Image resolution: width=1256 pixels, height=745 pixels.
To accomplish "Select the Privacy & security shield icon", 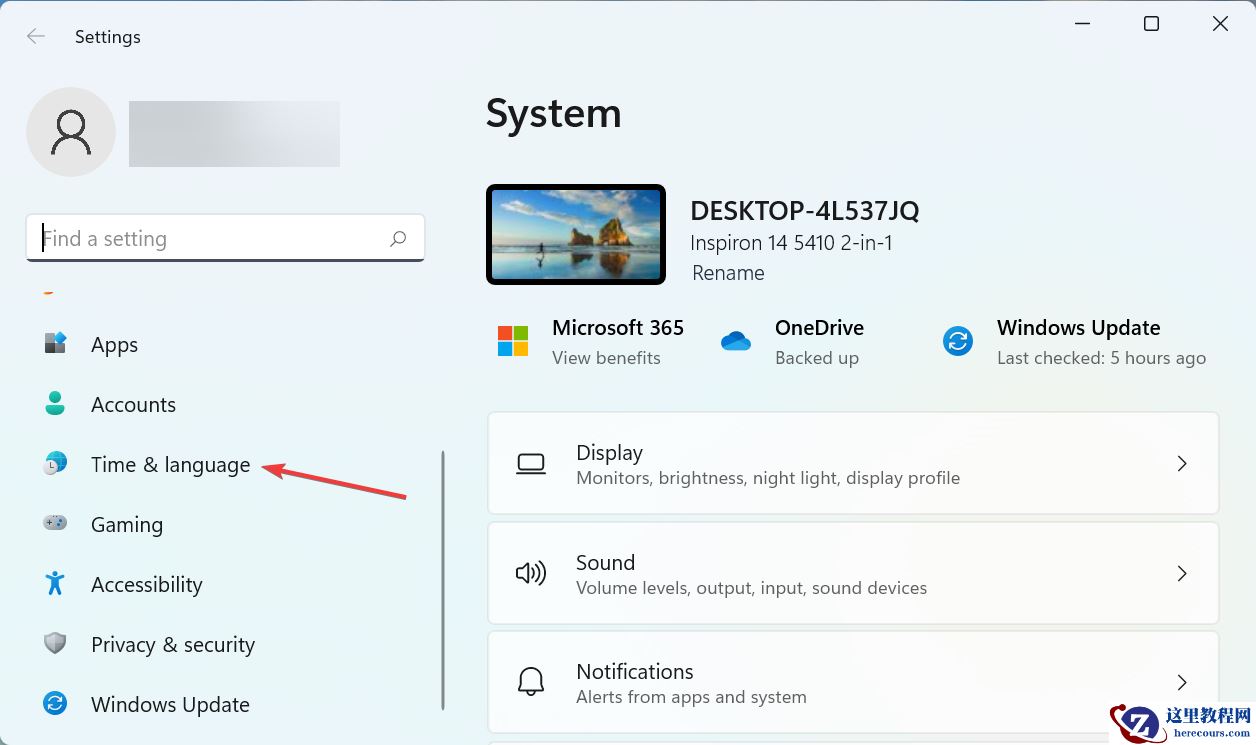I will click(54, 644).
